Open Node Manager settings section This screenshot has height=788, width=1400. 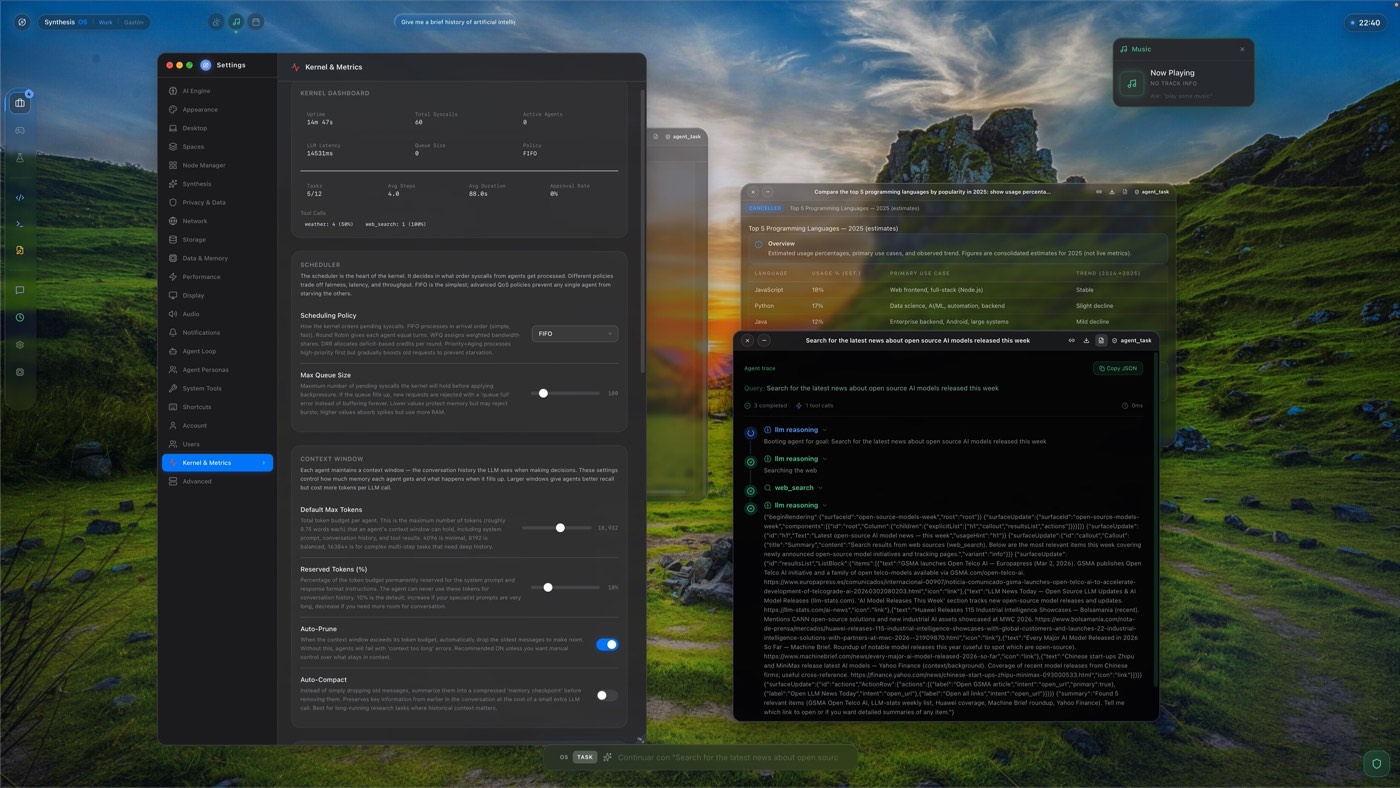(x=217, y=165)
